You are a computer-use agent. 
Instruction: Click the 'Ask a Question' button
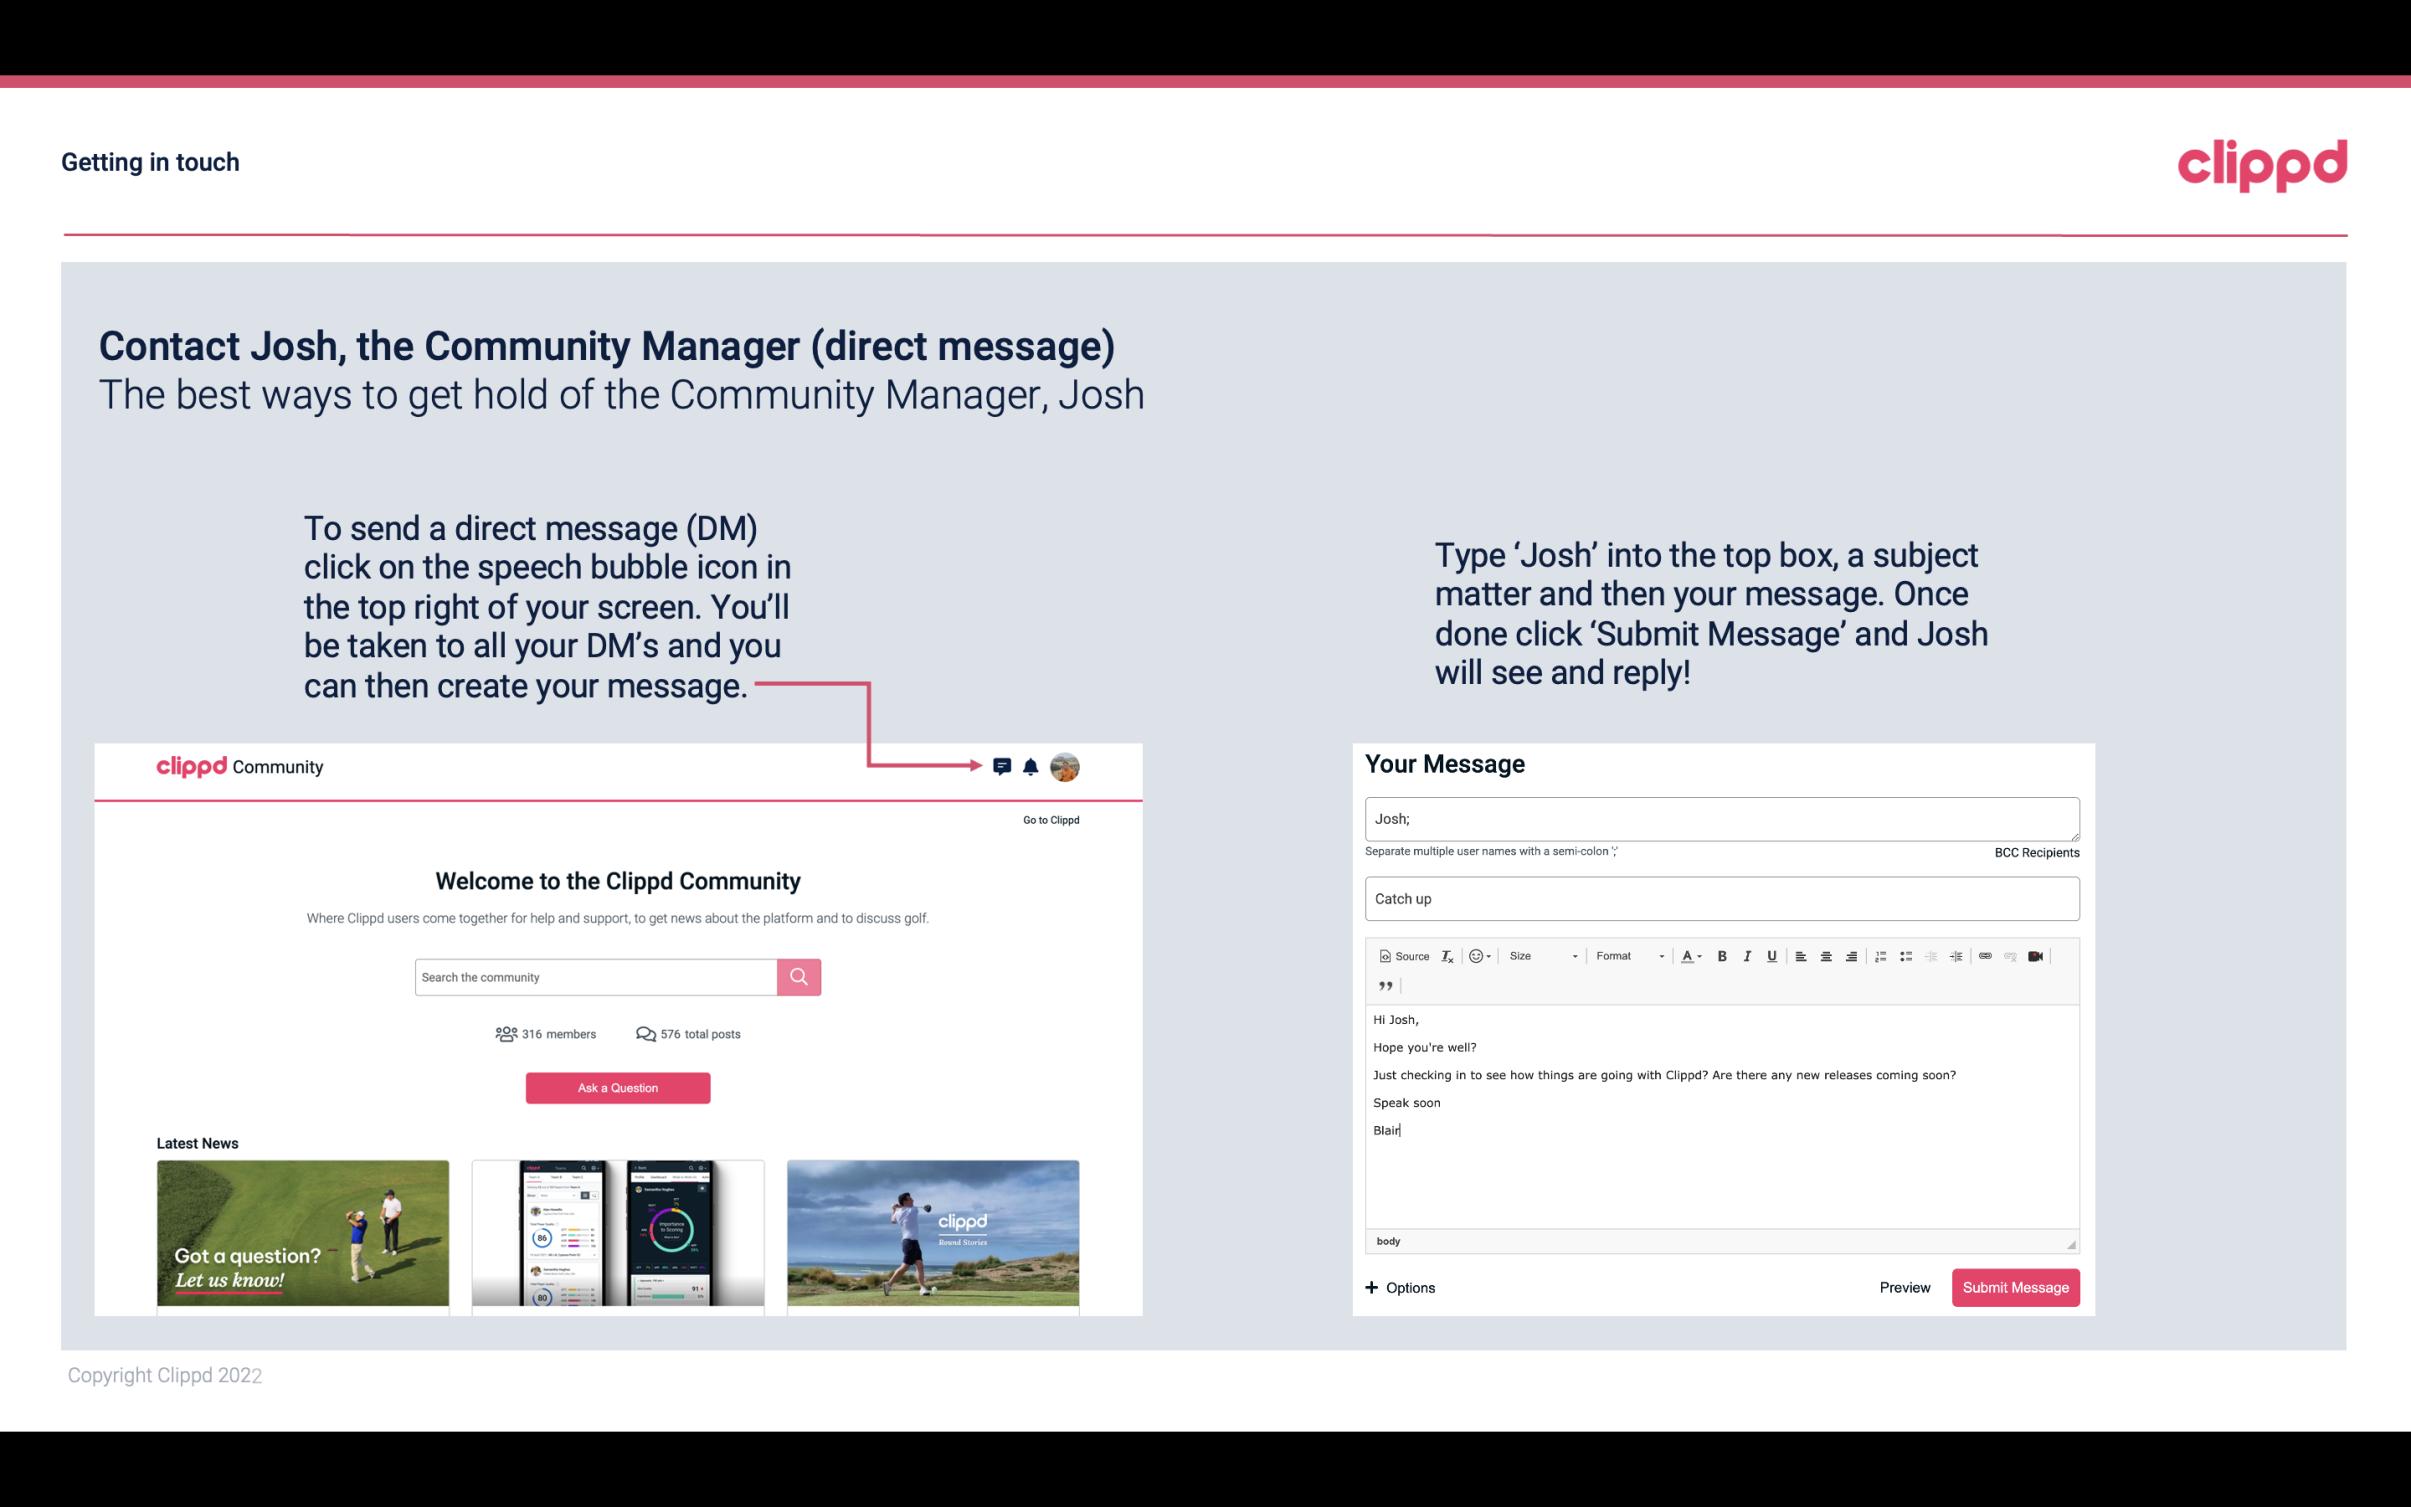618,1085
